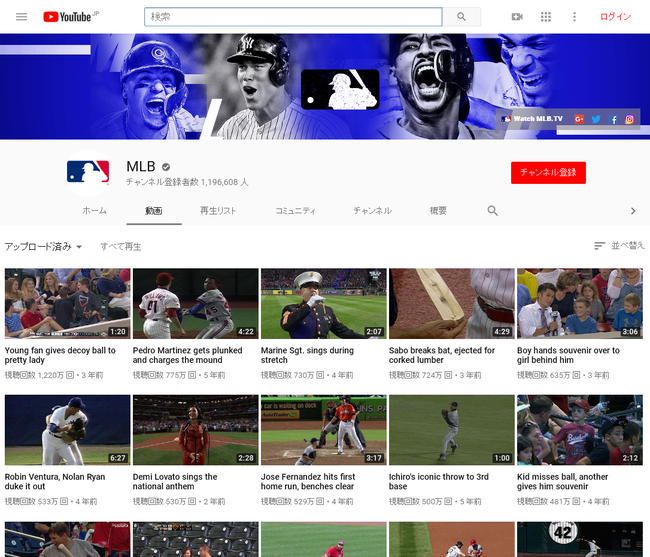The height and width of the screenshot is (557, 650).
Task: Open Marine Sgt. sings thumbnail
Action: click(x=324, y=303)
